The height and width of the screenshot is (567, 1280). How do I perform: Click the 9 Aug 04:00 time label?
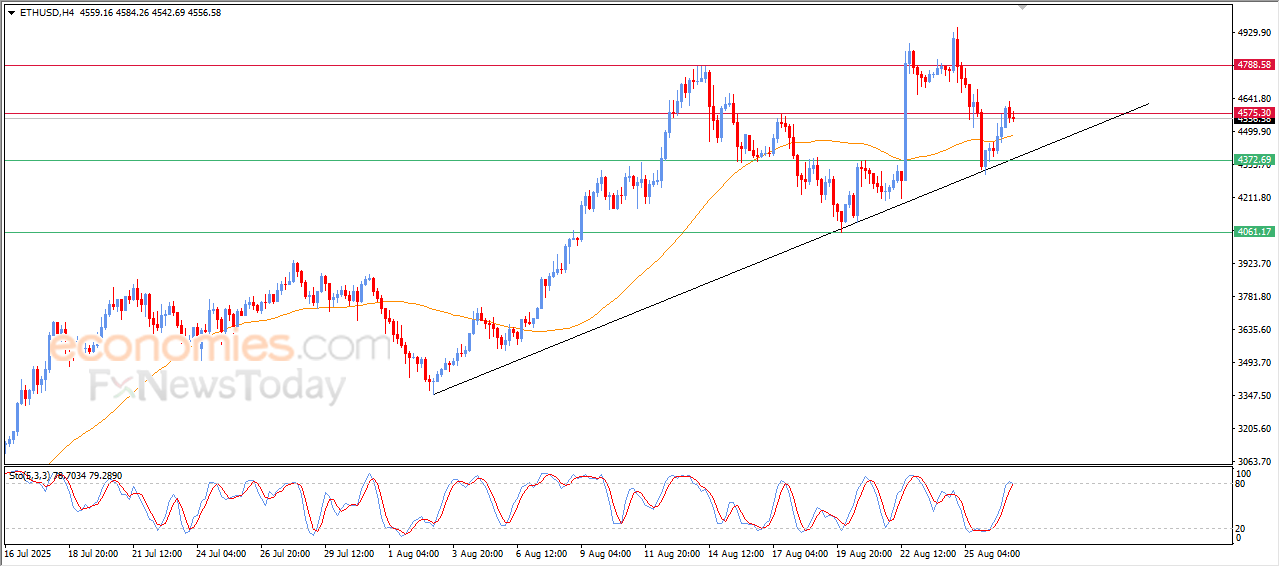click(x=604, y=553)
